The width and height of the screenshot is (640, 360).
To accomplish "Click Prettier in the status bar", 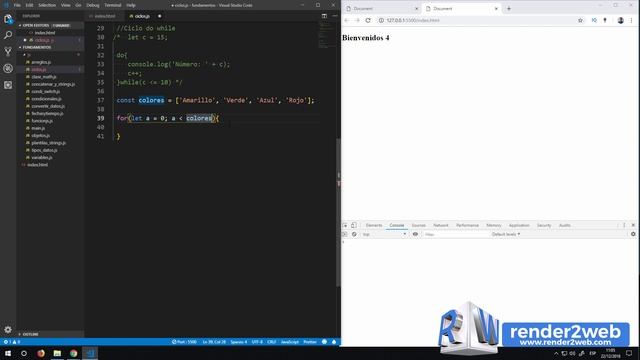I will coord(310,342).
